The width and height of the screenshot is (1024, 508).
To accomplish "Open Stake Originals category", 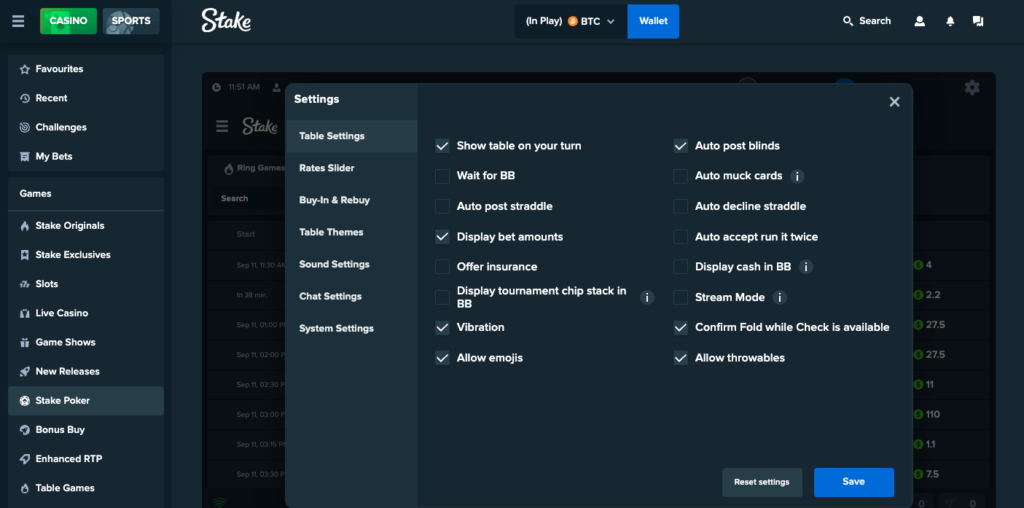I will pyautogui.click(x=86, y=226).
